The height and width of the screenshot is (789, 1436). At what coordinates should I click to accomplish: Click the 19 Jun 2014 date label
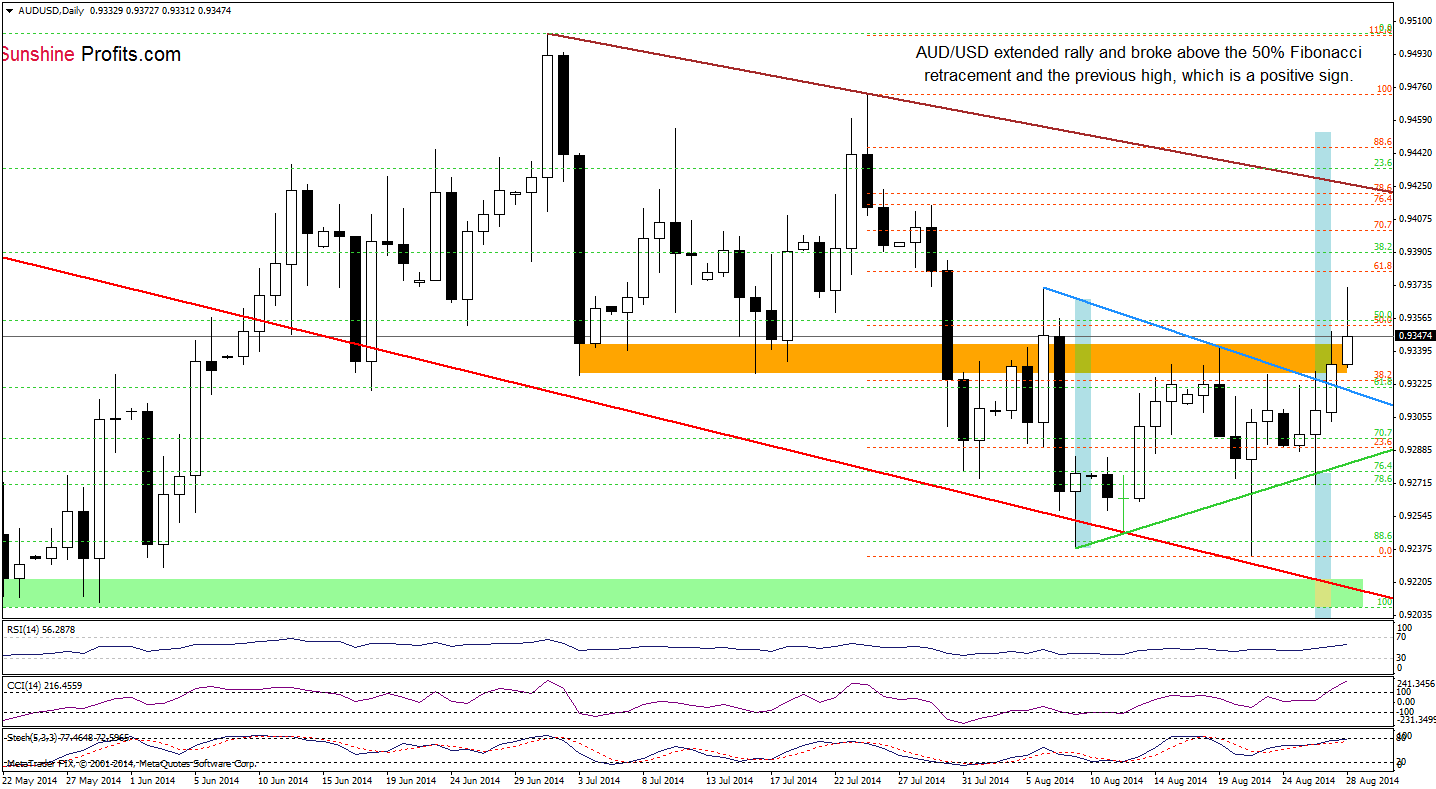click(413, 781)
